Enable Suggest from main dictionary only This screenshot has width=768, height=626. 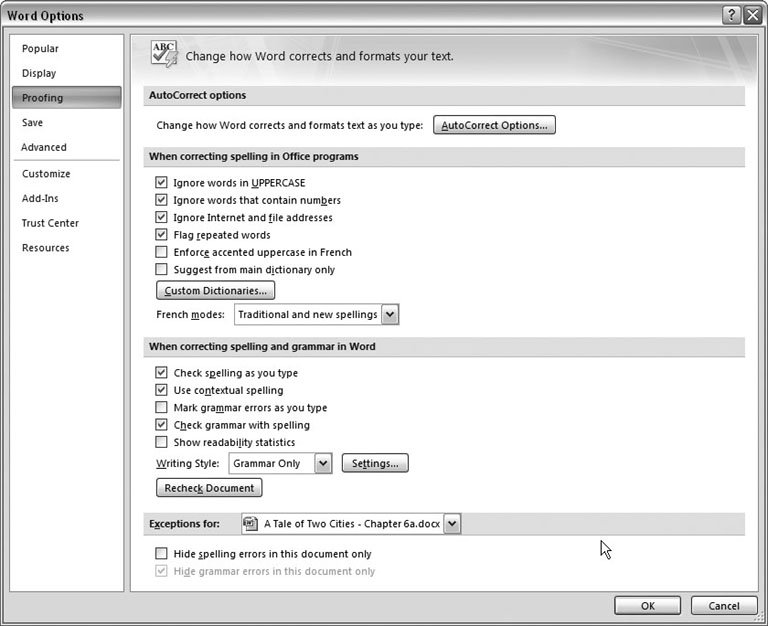click(161, 269)
